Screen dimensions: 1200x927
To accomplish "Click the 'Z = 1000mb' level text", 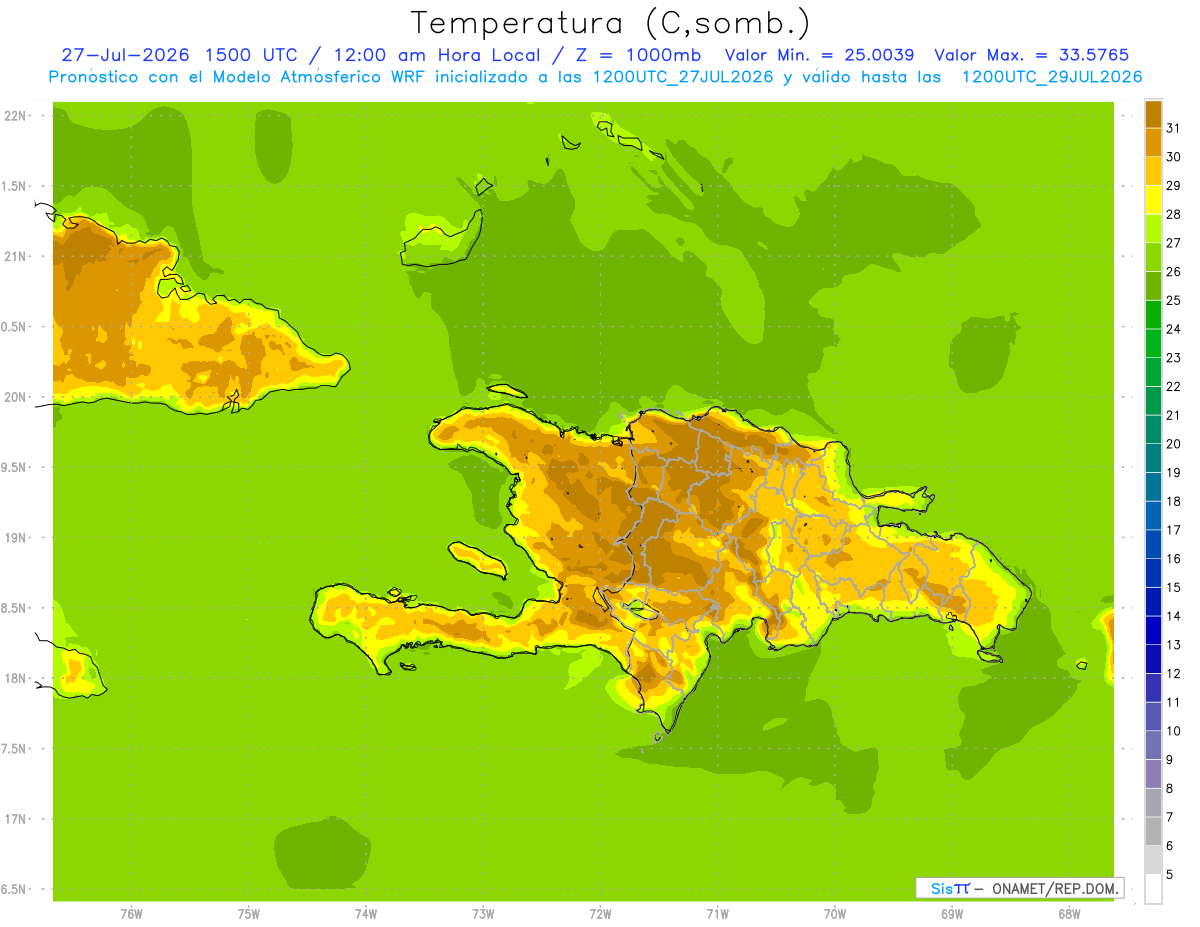I will 638,55.
